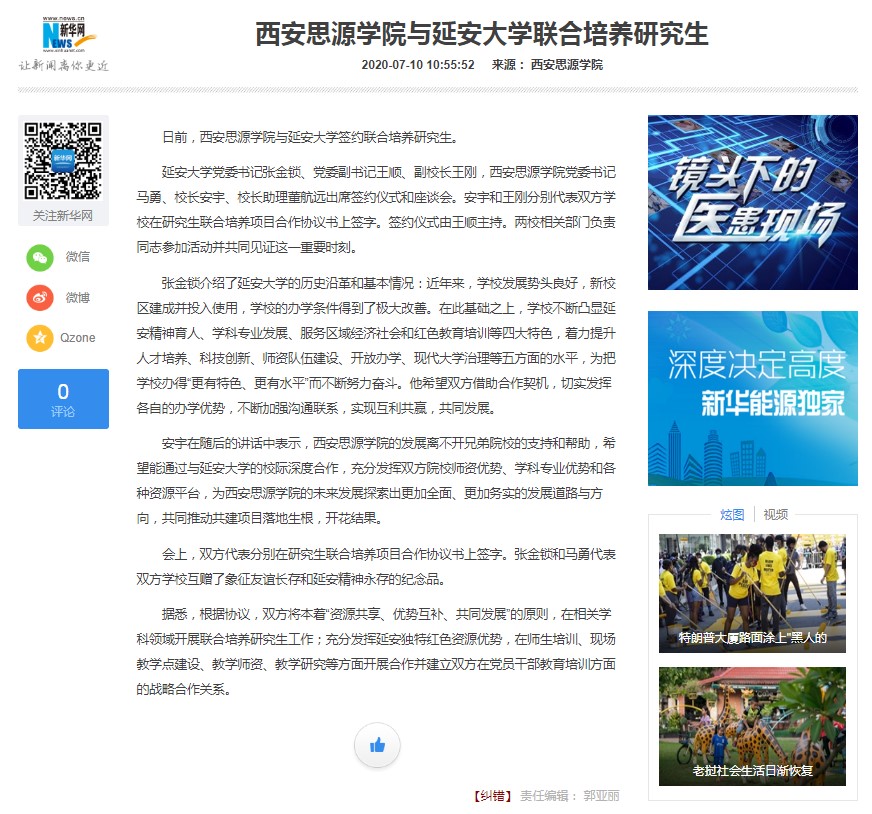
Task: Switch to the 炫图 tab
Action: 732,514
